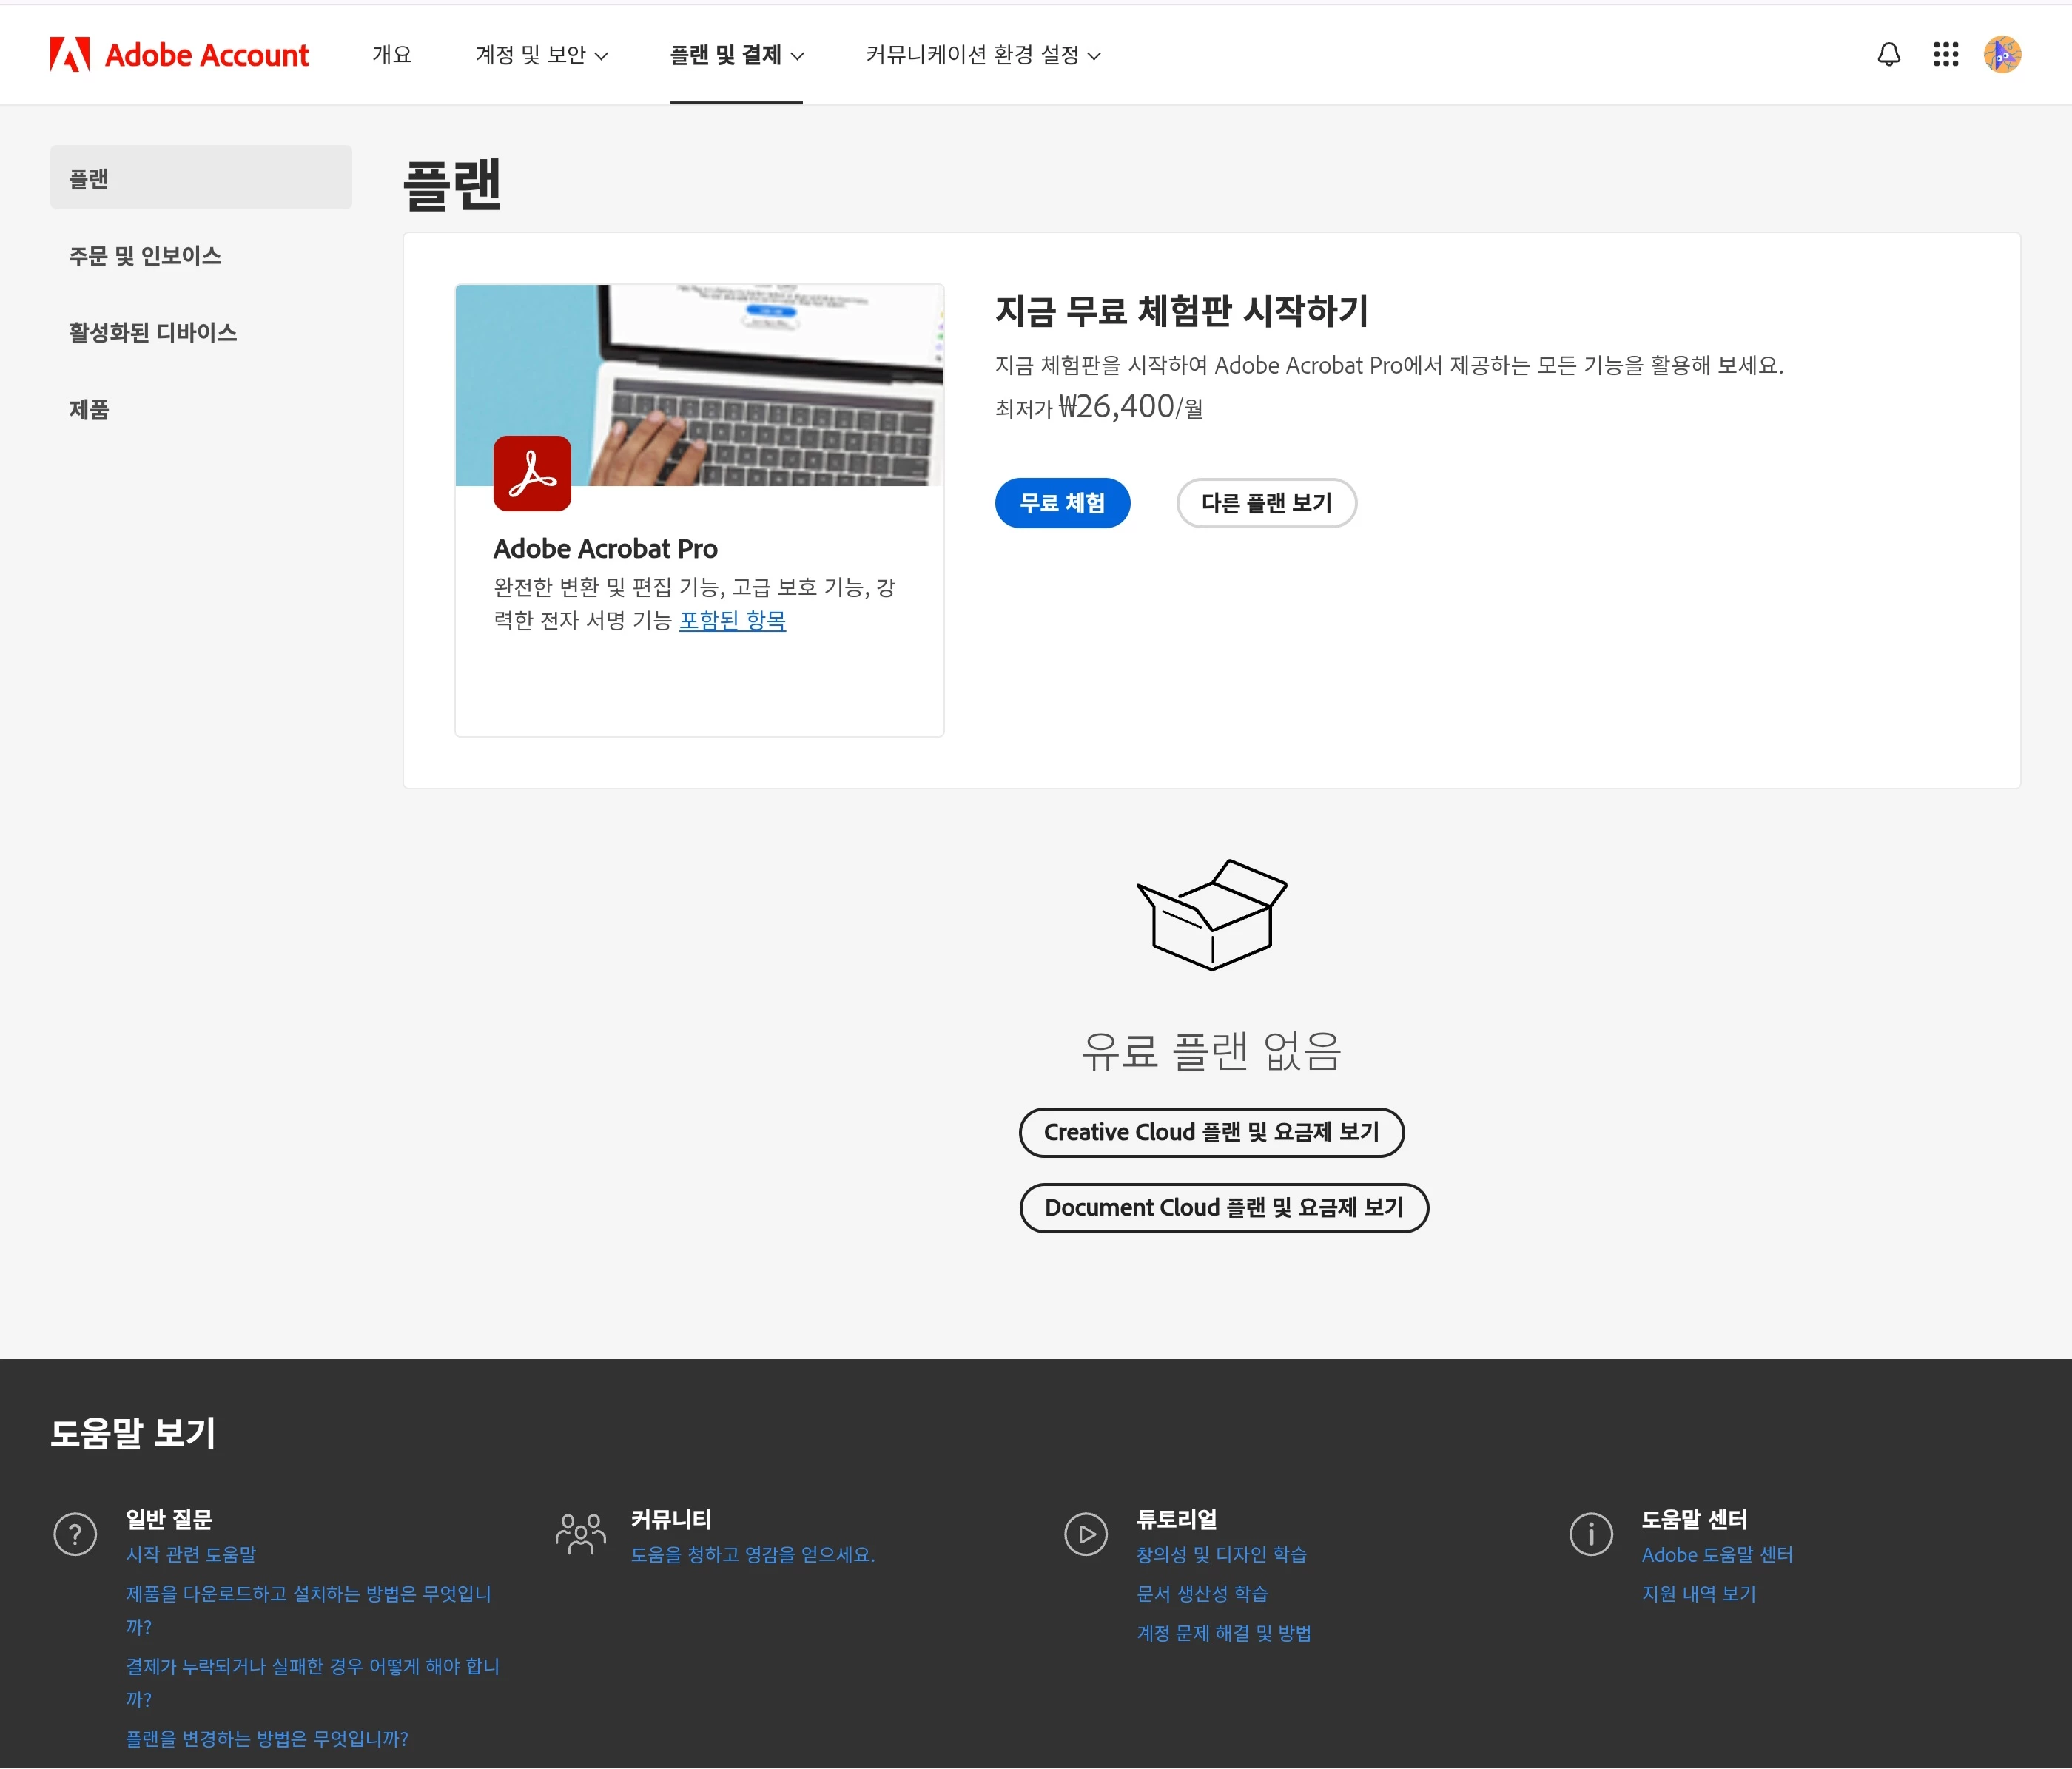The image size is (2072, 1769).
Task: Click the 다른 플랜 보기 button
Action: 1266,503
